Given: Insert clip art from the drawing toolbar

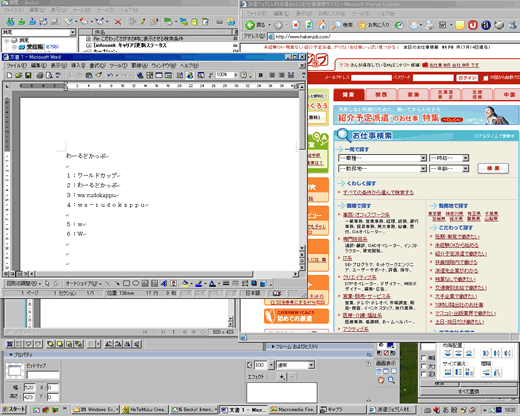Looking at the screenshot, I should pyautogui.click(x=173, y=284).
